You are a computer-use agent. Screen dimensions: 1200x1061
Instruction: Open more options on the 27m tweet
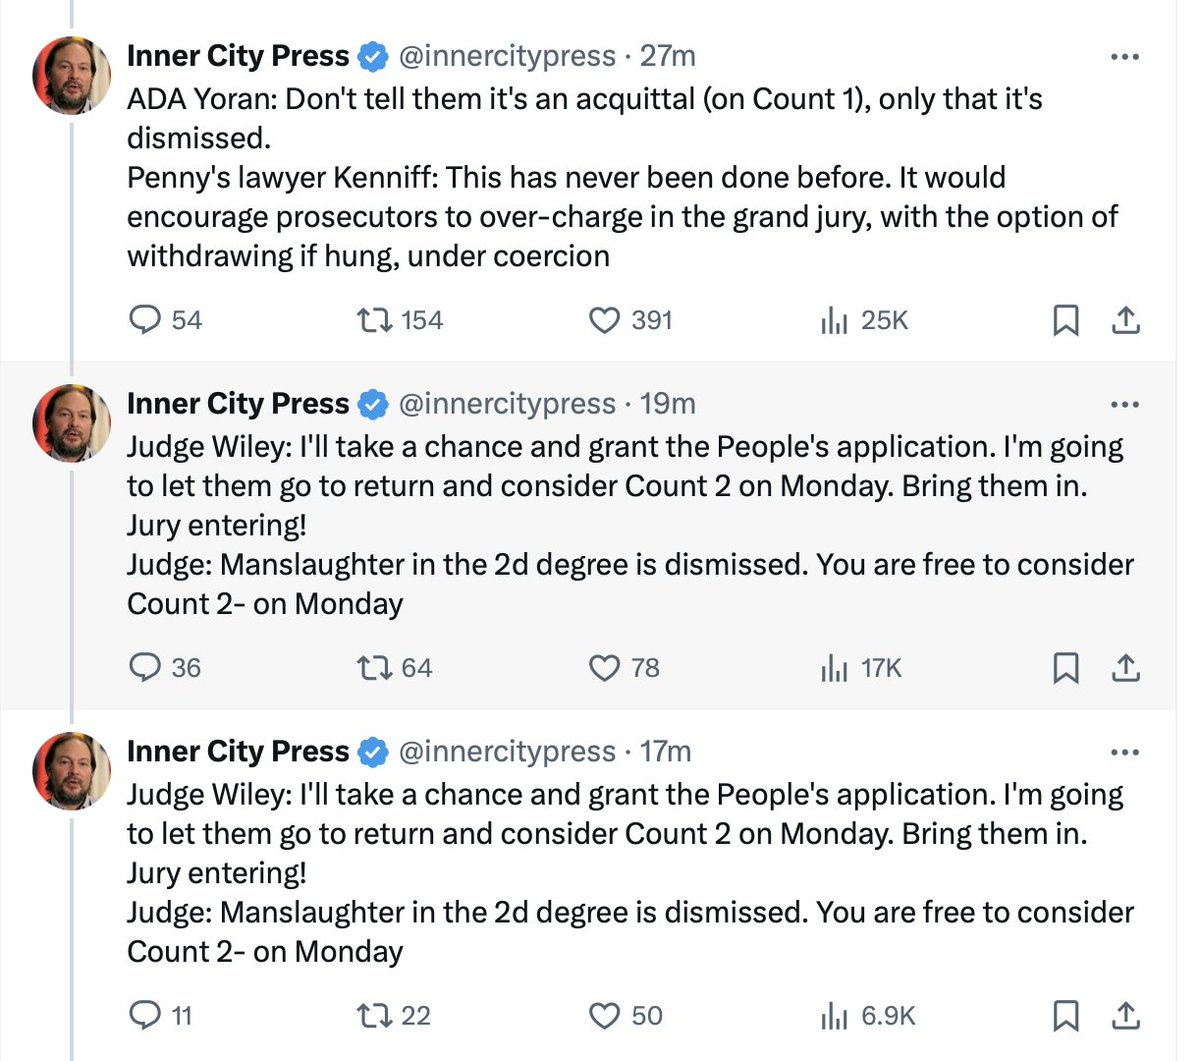pos(1125,57)
